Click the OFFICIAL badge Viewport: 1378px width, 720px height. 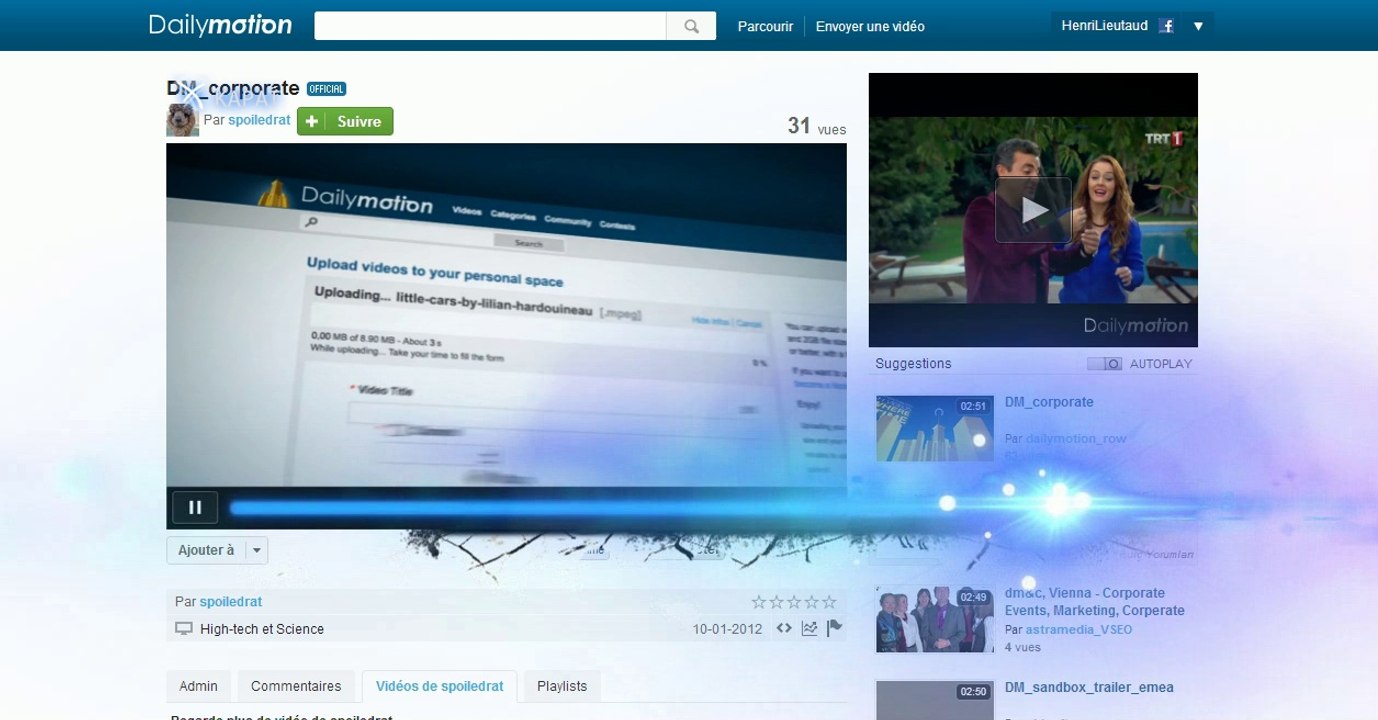(x=326, y=89)
